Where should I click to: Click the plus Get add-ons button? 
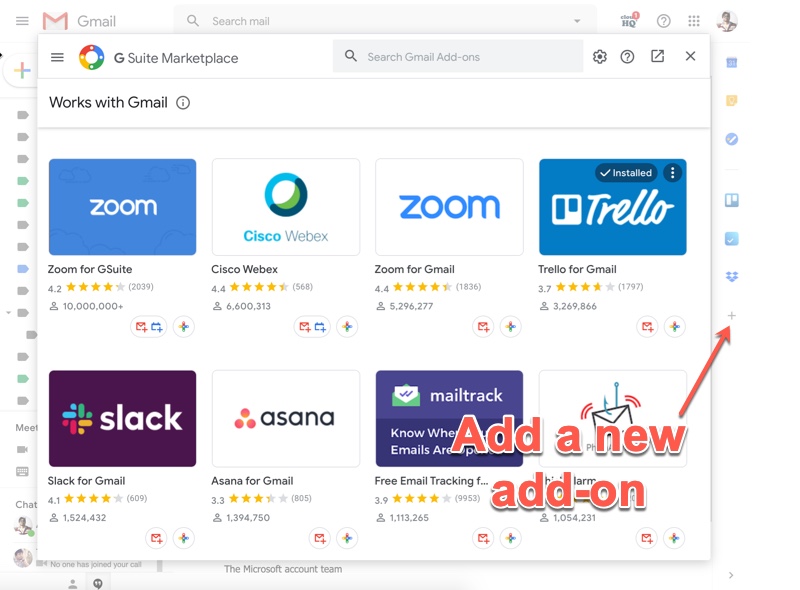point(732,315)
